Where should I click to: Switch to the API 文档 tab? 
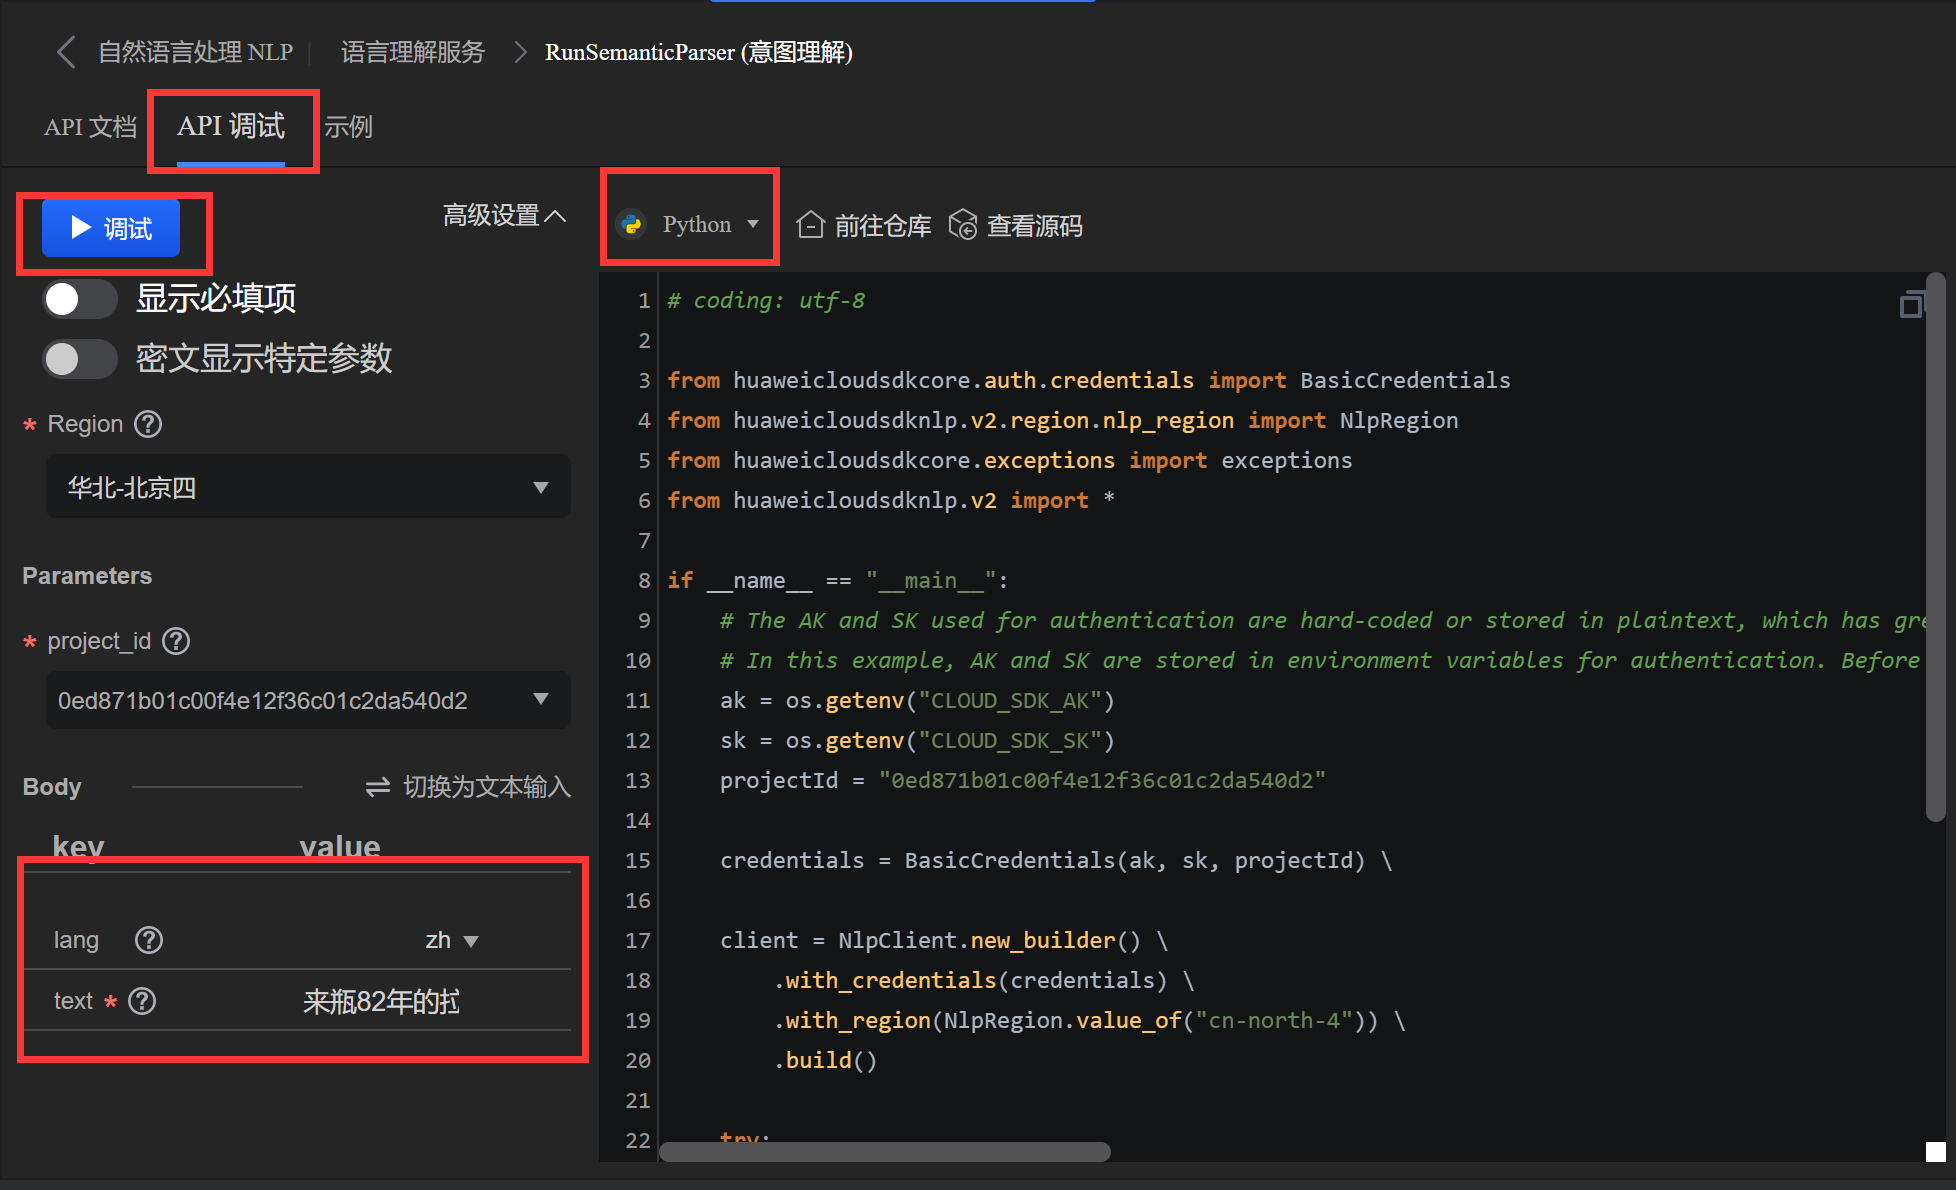90,127
